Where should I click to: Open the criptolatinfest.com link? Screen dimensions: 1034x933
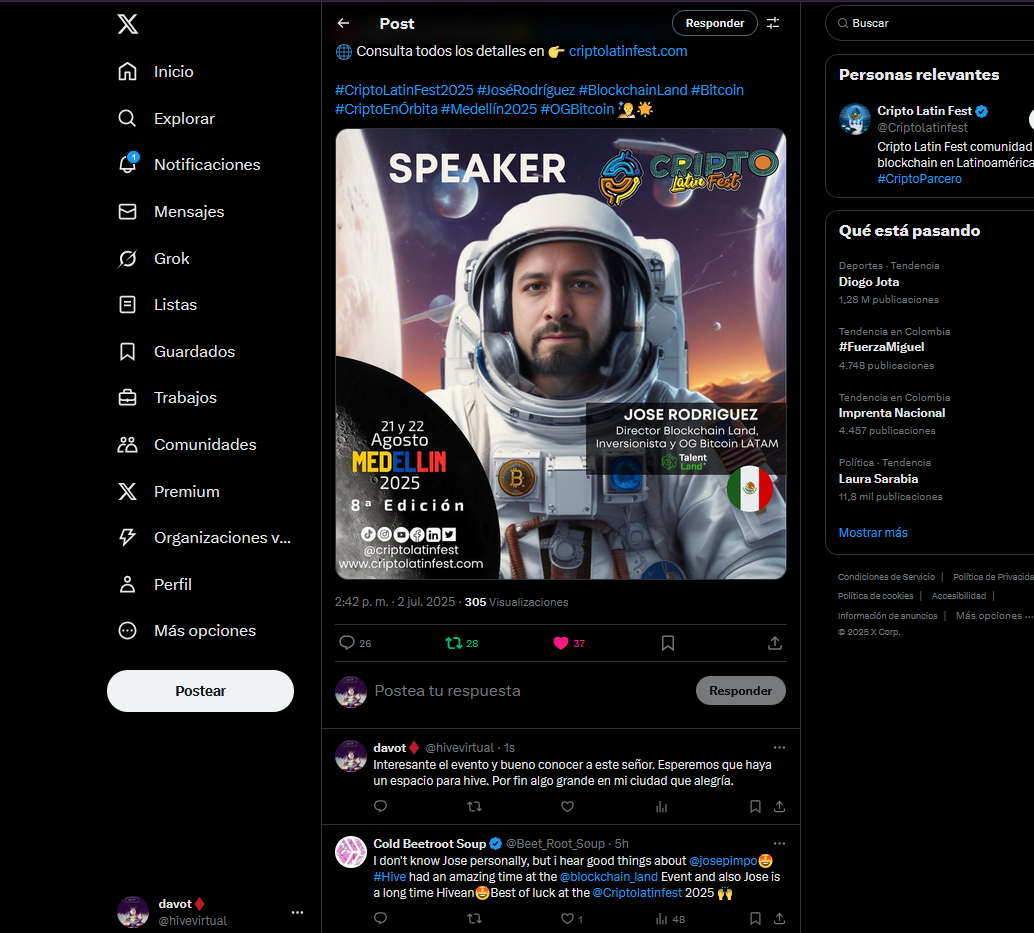628,51
